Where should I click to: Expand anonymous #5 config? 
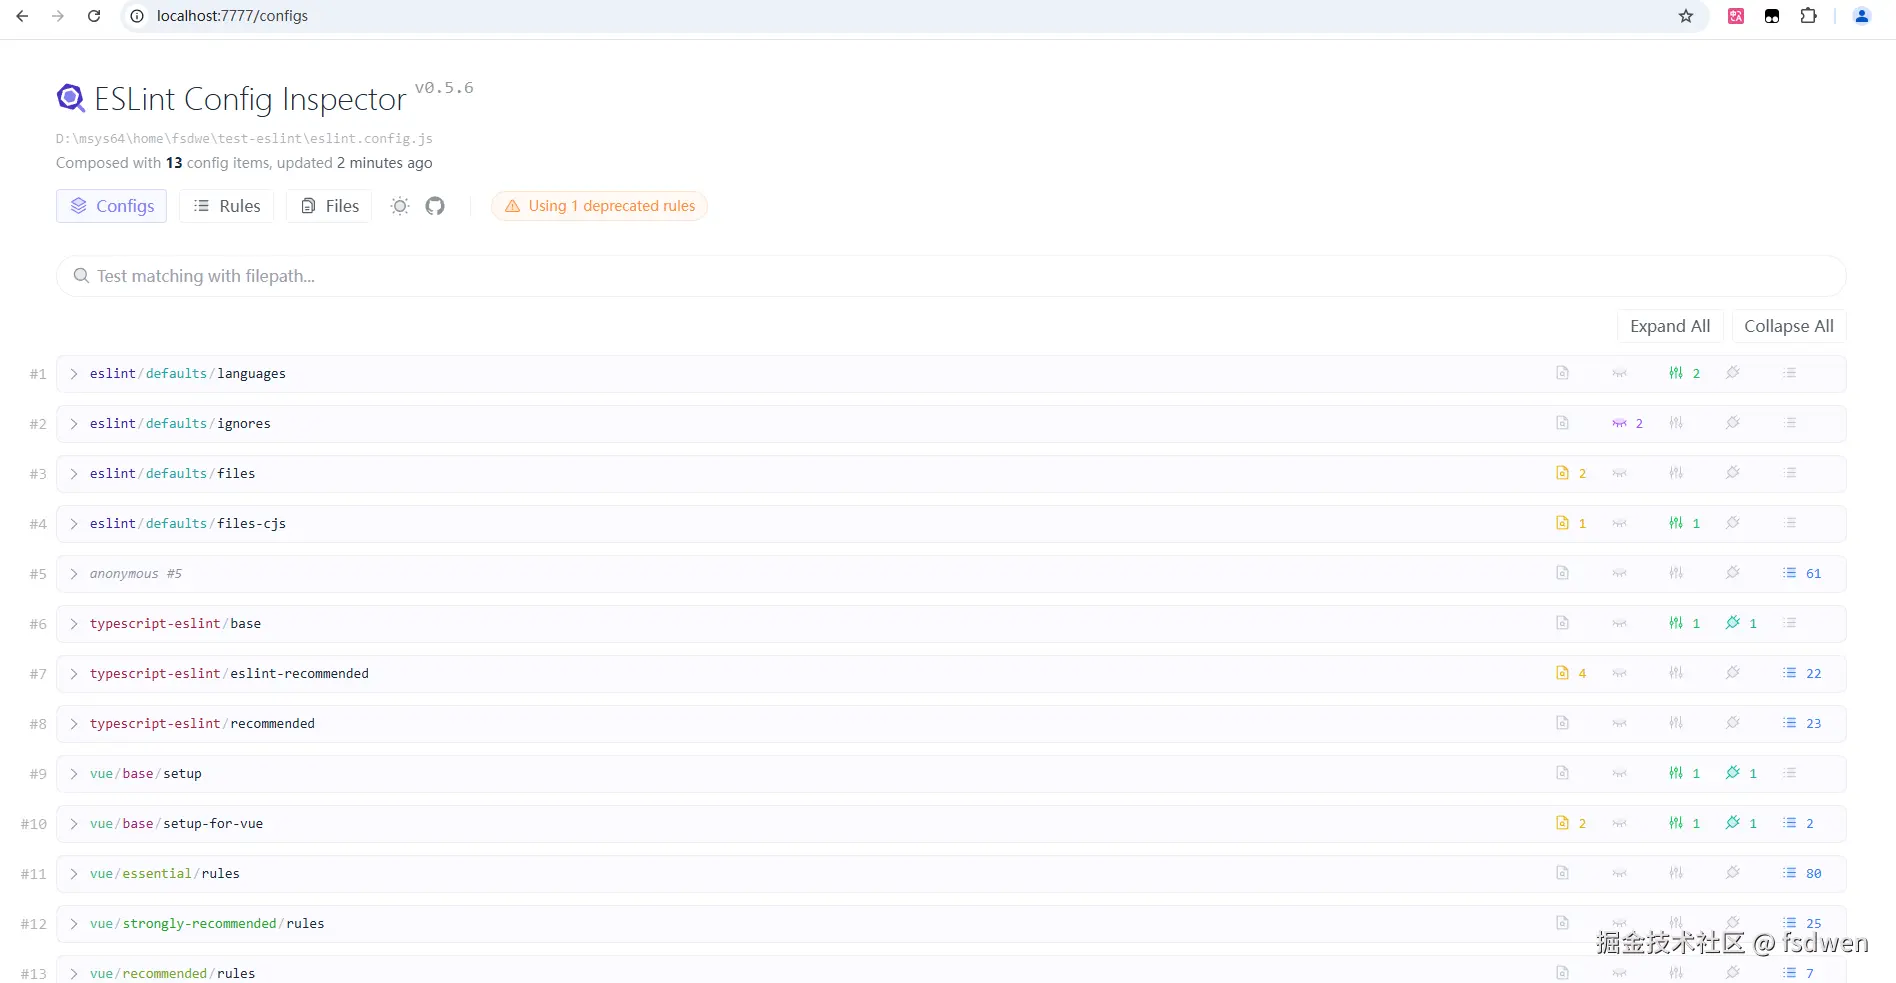point(74,573)
